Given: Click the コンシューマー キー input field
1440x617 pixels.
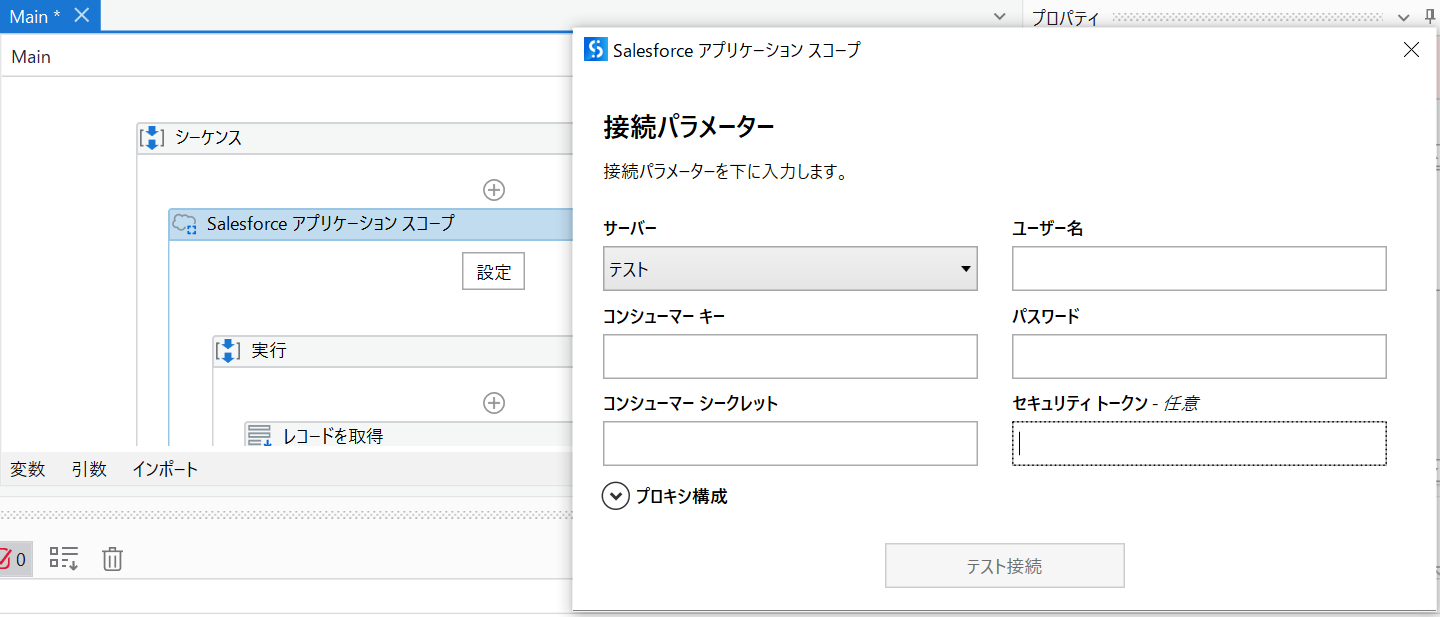Looking at the screenshot, I should pyautogui.click(x=790, y=357).
